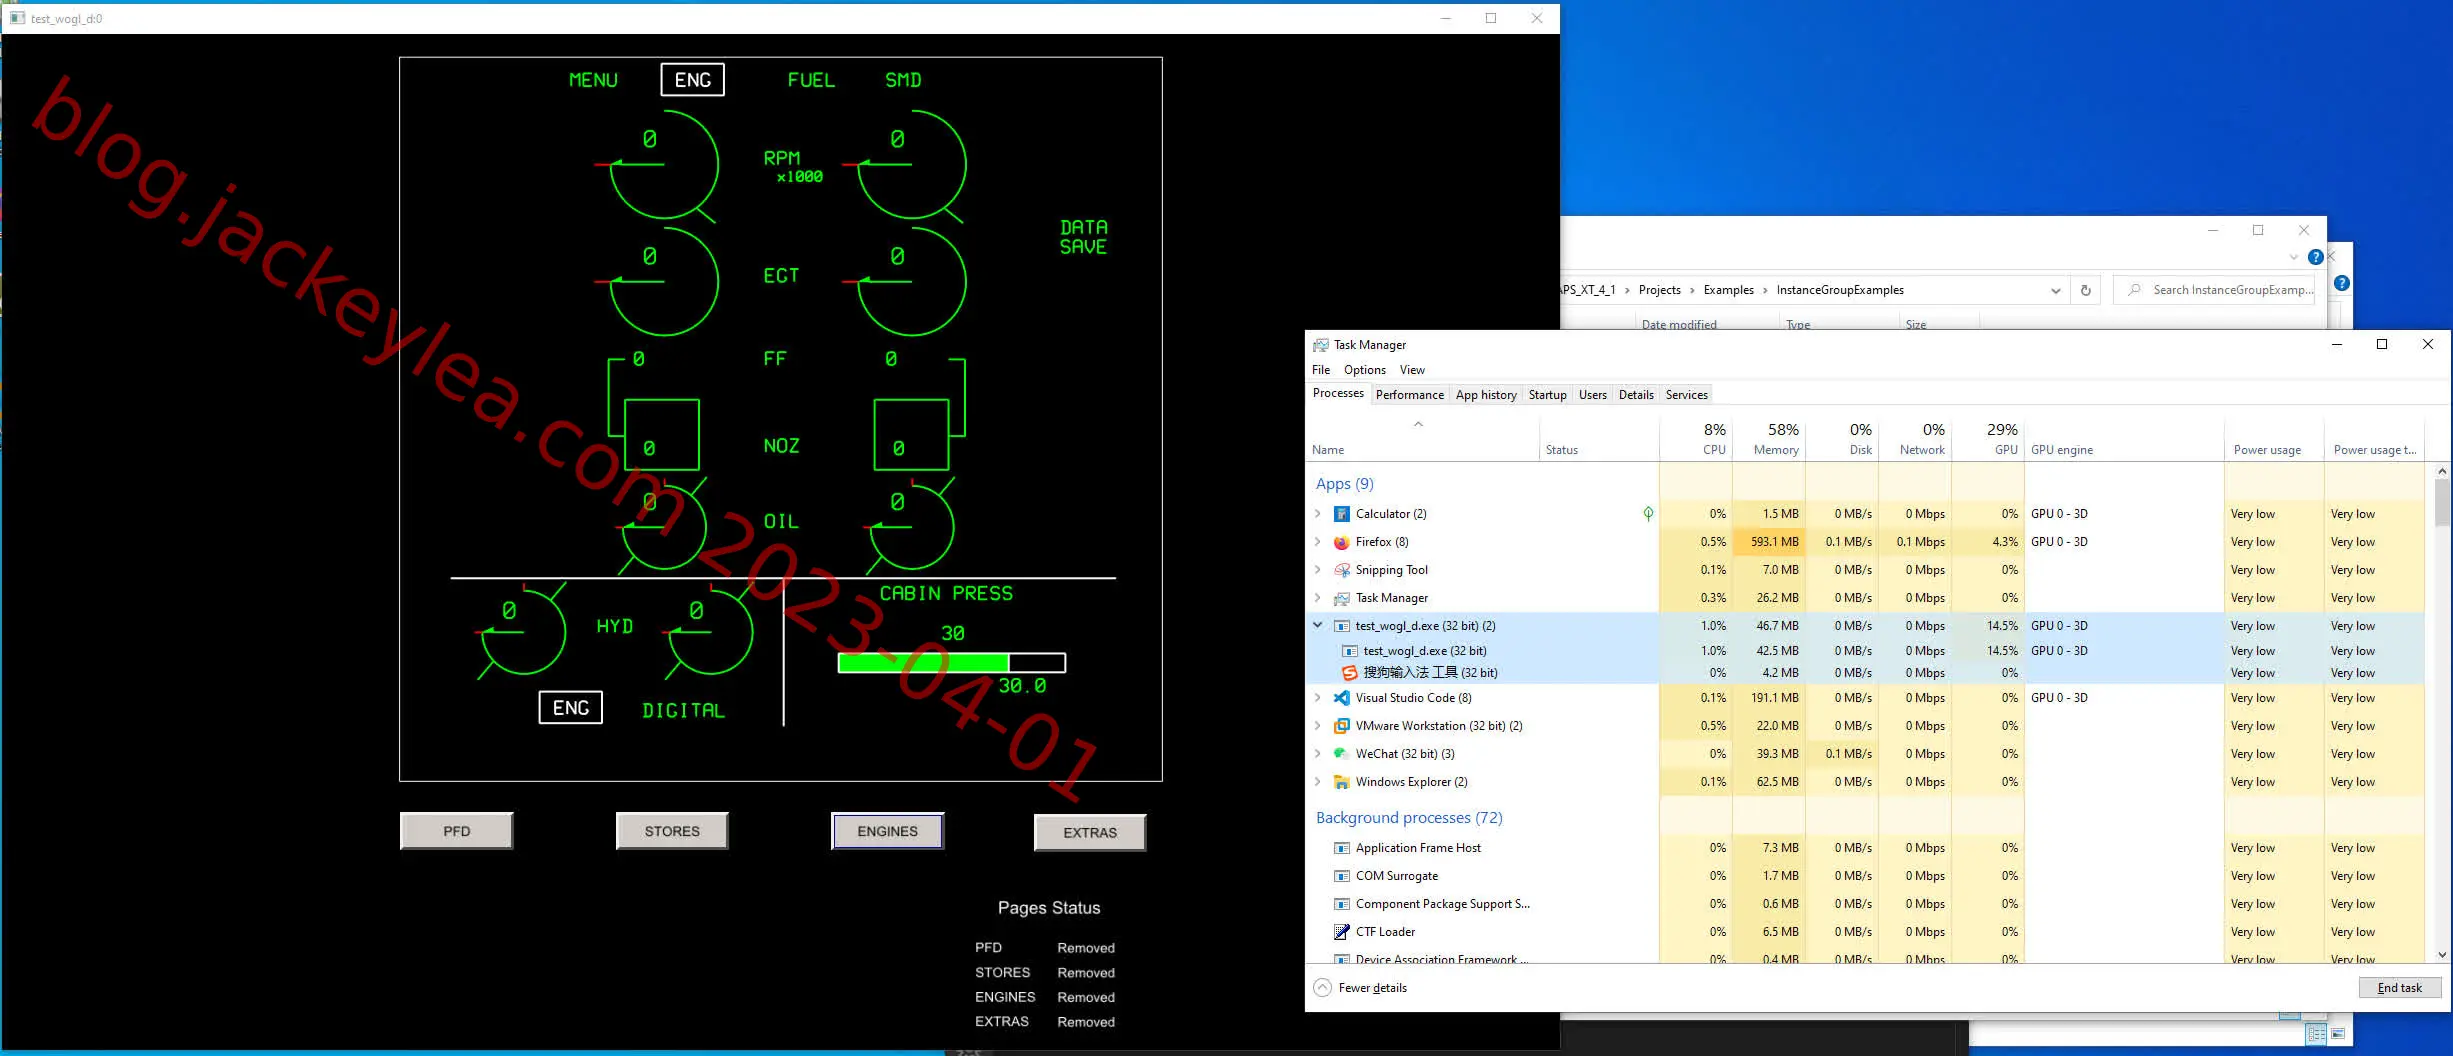The height and width of the screenshot is (1056, 2453).
Task: Collapse the test_wogl_d.exe process group
Action: pyautogui.click(x=1318, y=626)
